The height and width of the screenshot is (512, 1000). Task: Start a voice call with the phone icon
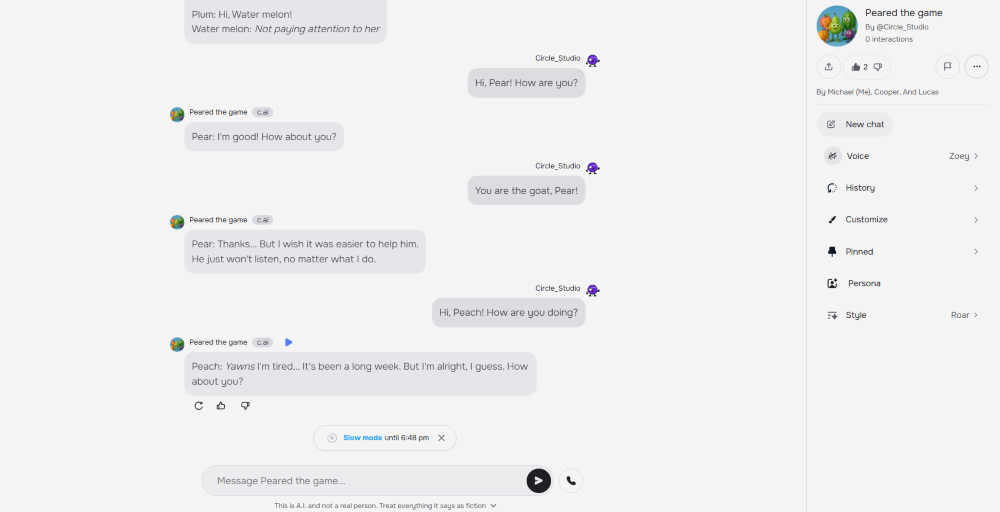click(x=571, y=481)
